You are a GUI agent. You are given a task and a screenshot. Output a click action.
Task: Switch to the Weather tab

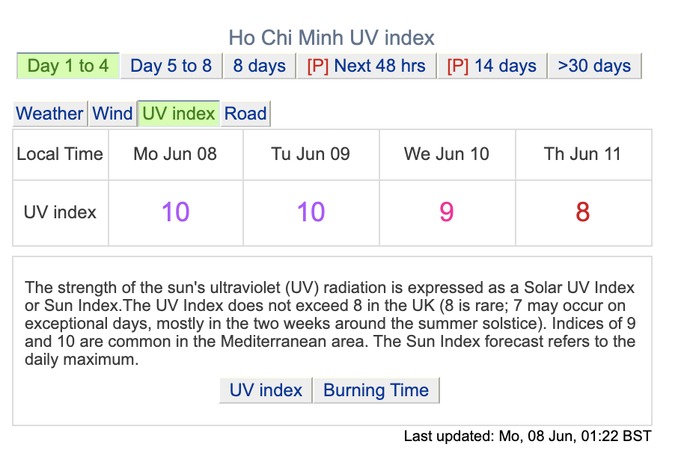click(x=50, y=113)
